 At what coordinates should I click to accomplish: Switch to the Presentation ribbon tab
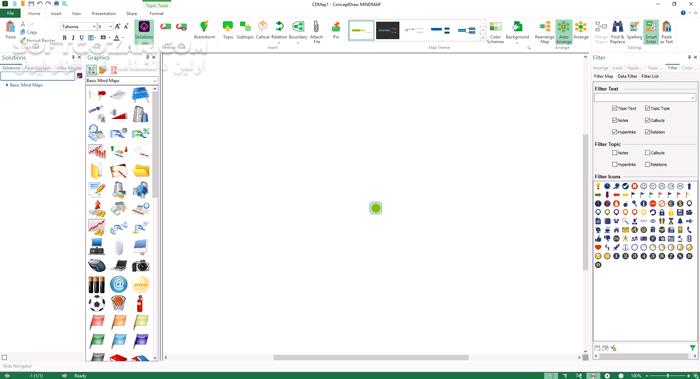click(x=104, y=13)
